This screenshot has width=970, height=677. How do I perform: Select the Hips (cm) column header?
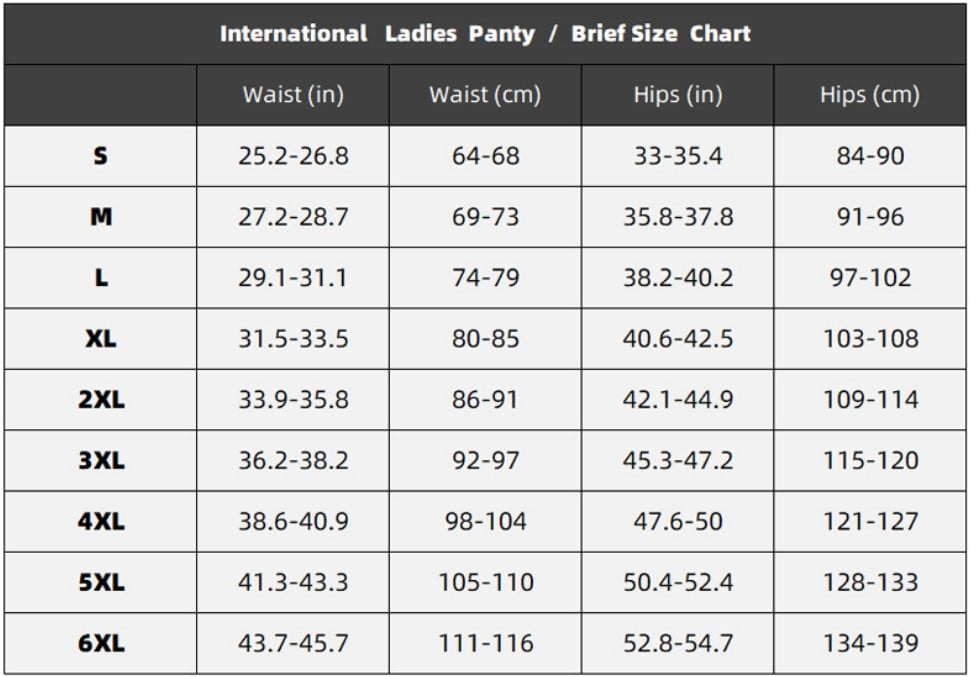pos(870,95)
